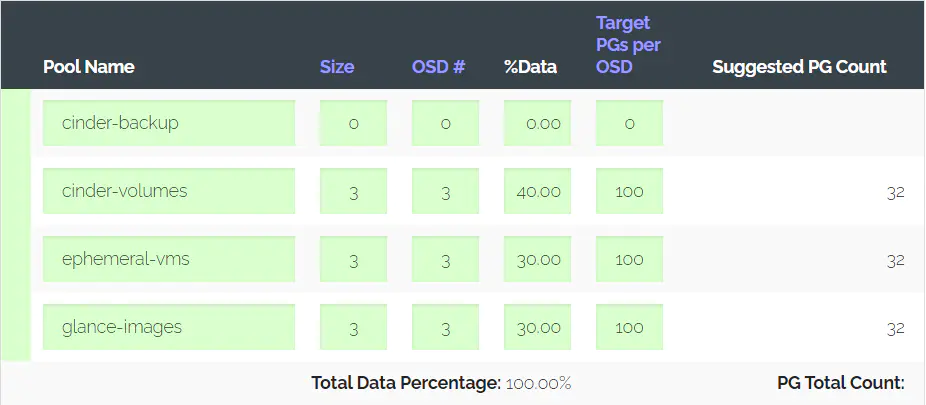
Task: Edit Size field for cinder-backup
Action: (x=353, y=123)
